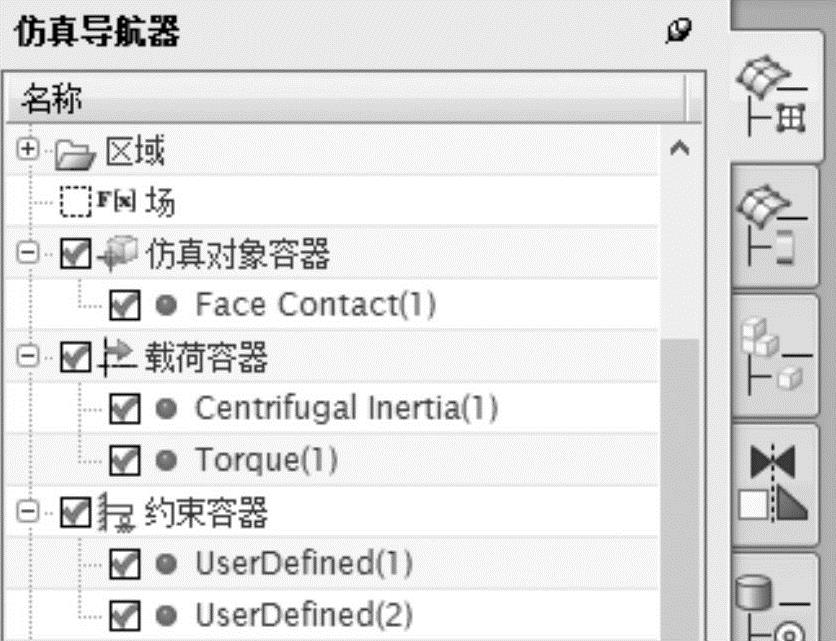Collapse the 仿真对象容器 node

click(27, 254)
